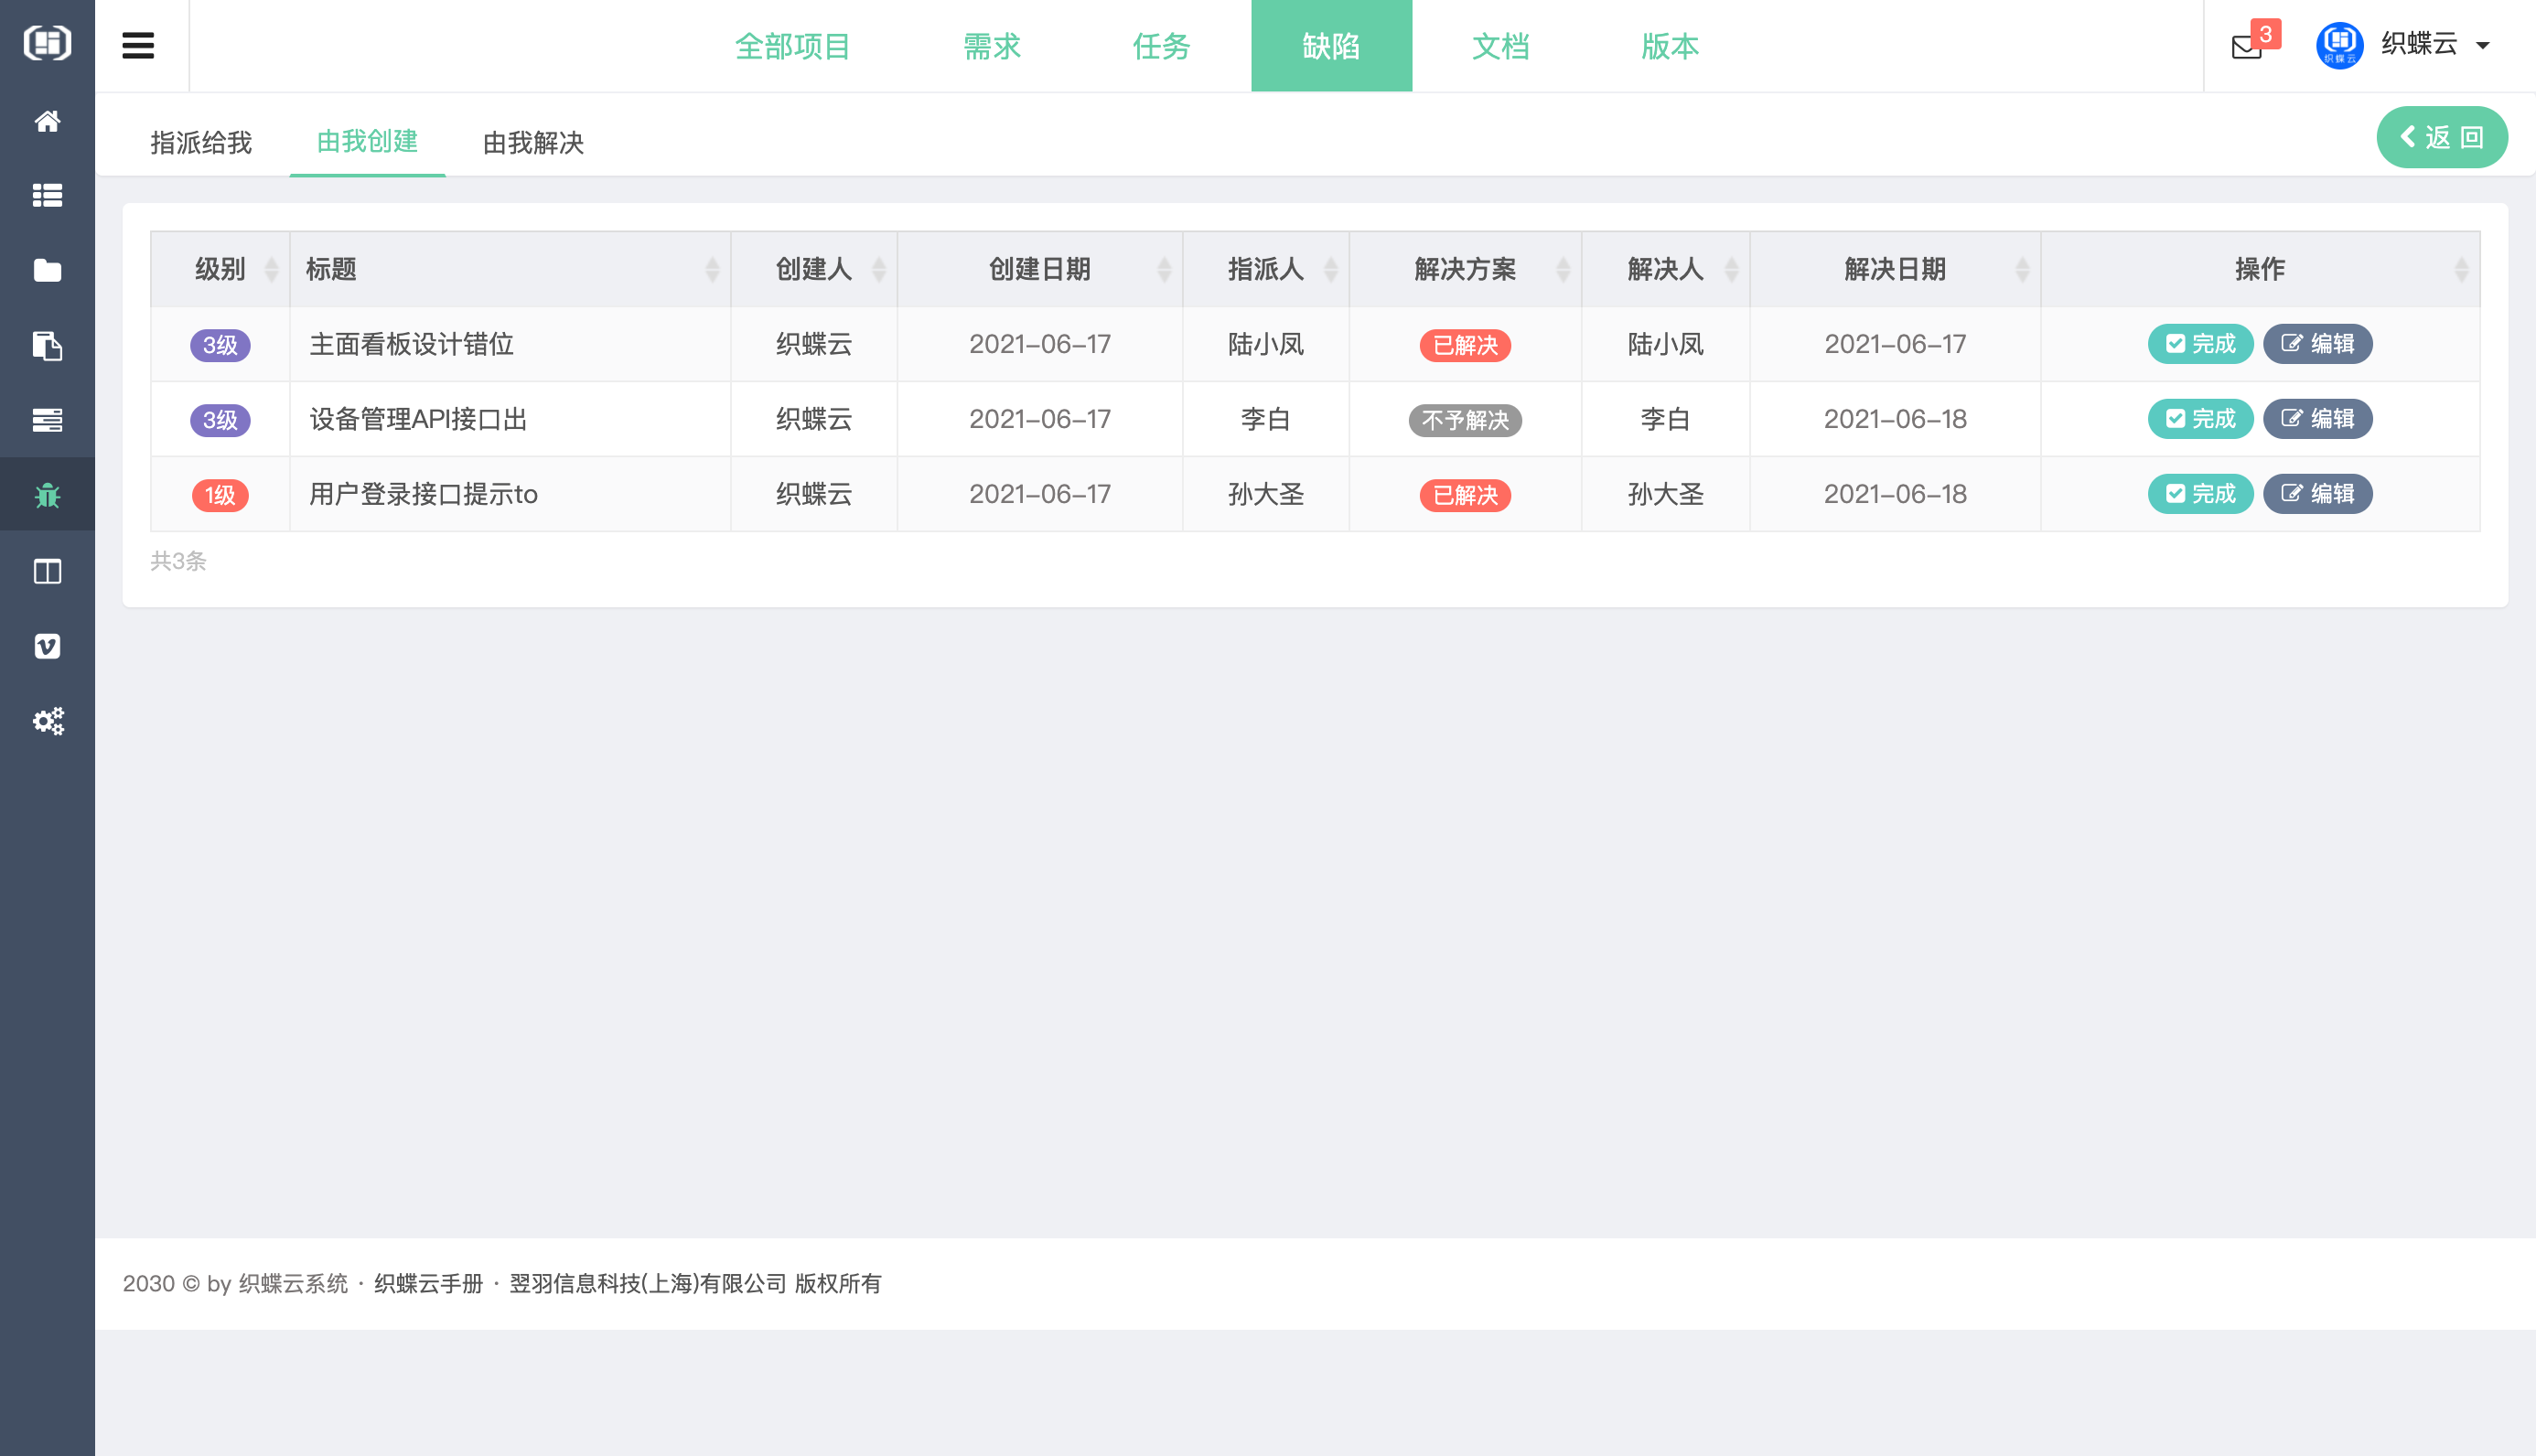Screen dimensions: 2536x1456
Task: Click the columns board sidebar icon
Action: [x=47, y=571]
